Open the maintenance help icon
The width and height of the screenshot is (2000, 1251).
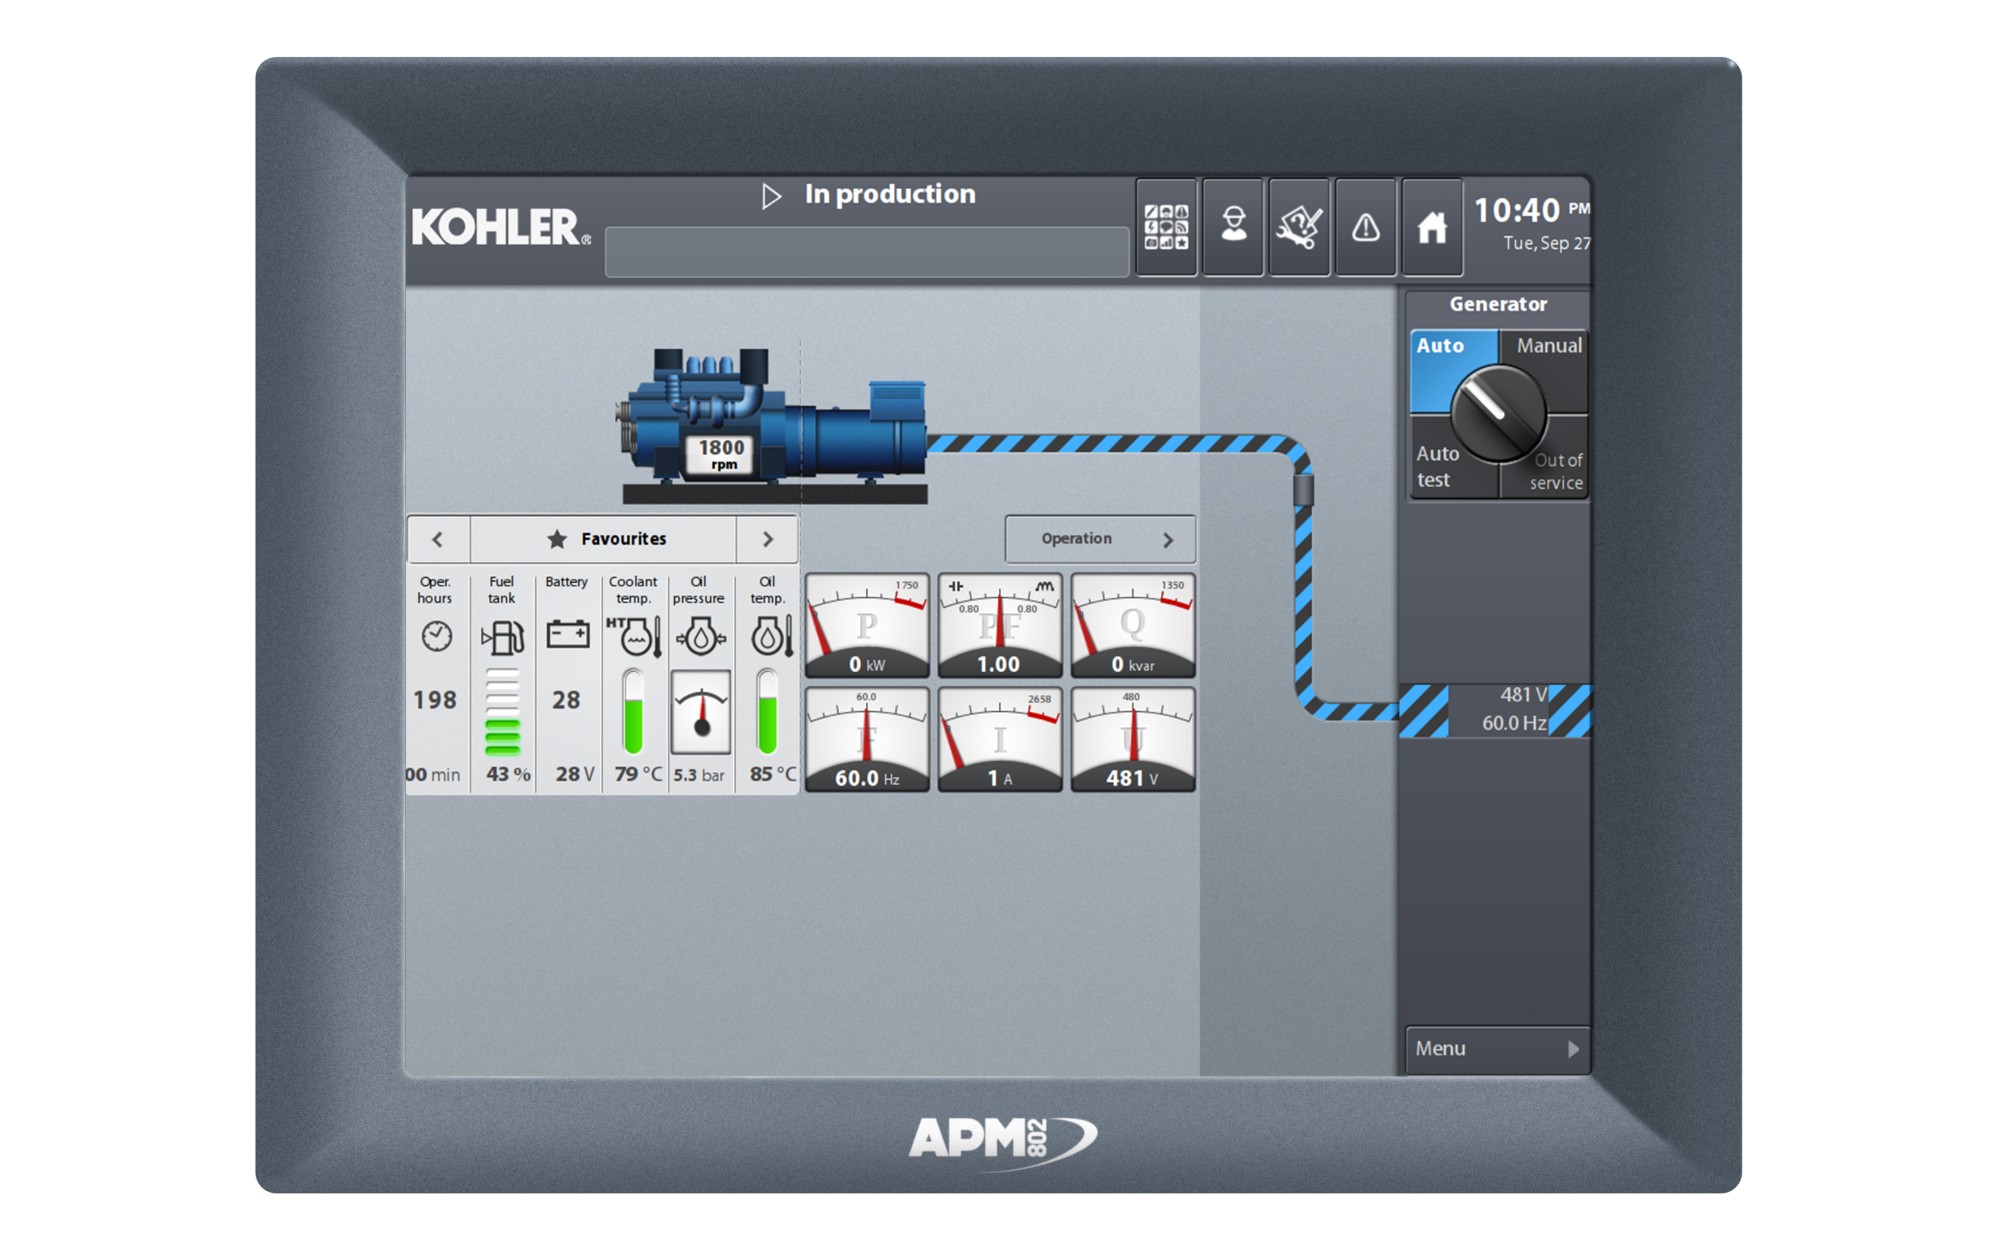(1298, 228)
